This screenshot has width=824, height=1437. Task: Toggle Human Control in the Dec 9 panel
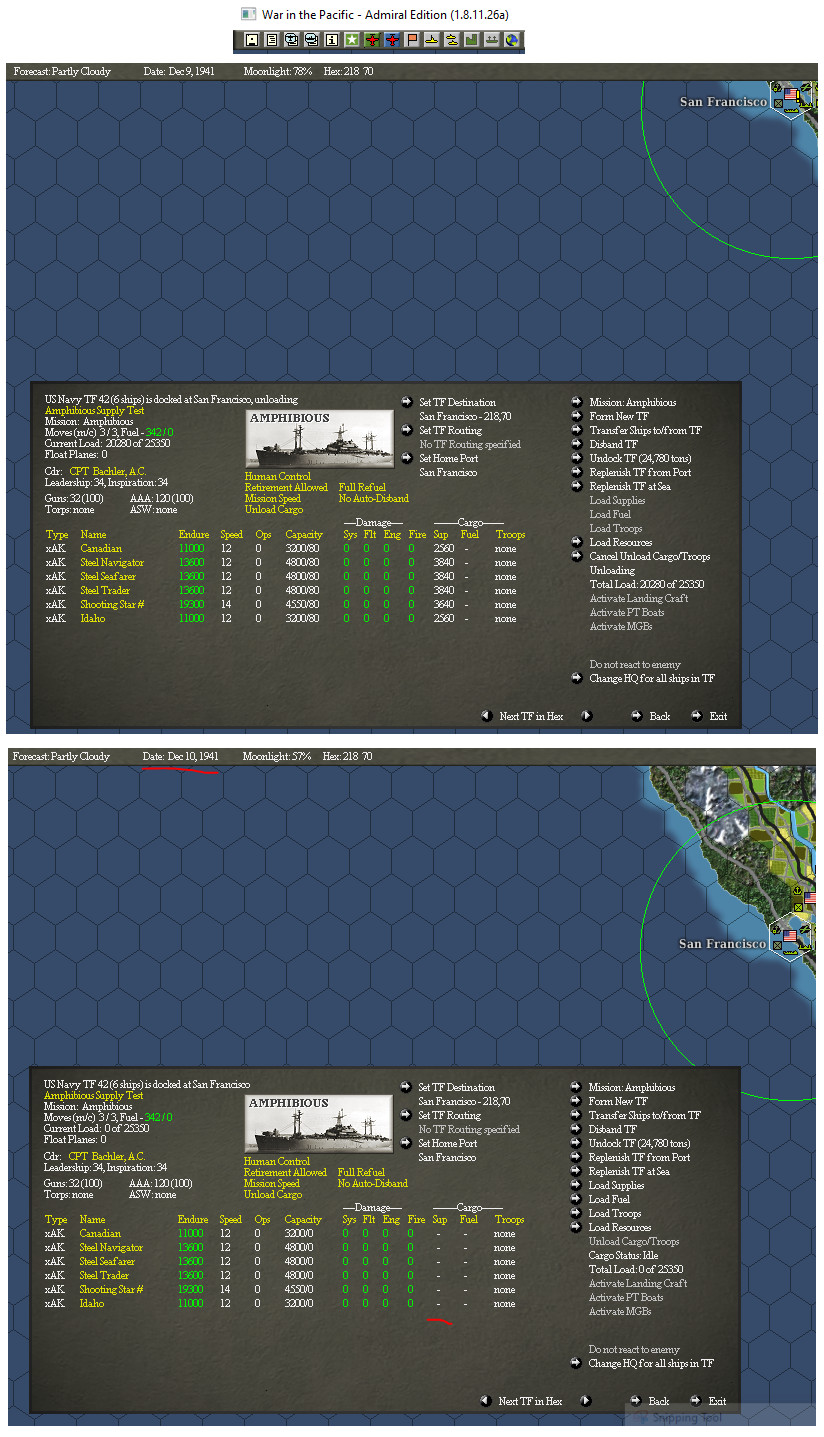[x=277, y=477]
